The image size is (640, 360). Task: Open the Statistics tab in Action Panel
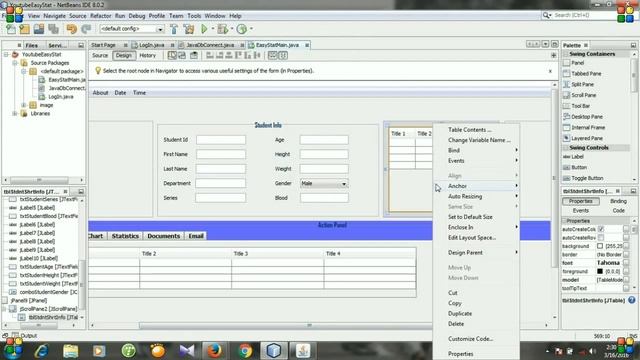pyautogui.click(x=125, y=236)
